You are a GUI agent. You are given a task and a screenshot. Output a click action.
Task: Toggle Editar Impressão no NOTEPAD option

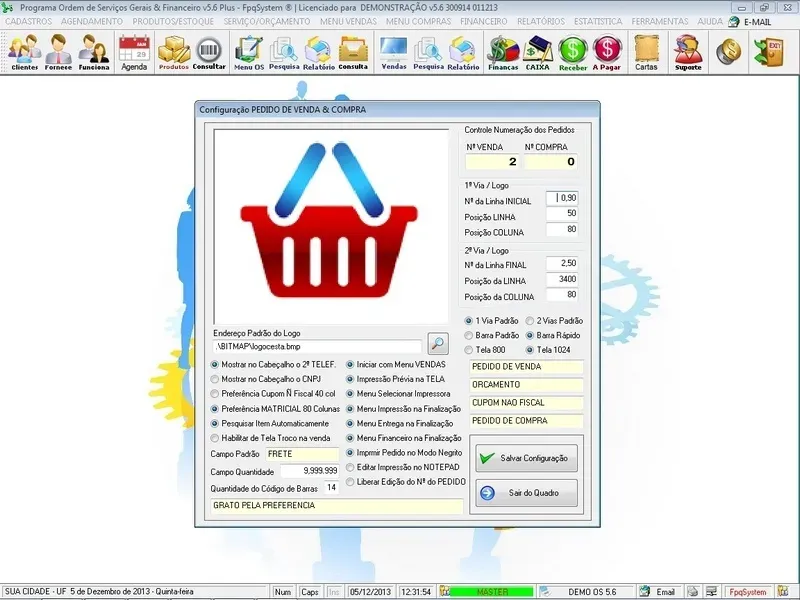(x=350, y=467)
